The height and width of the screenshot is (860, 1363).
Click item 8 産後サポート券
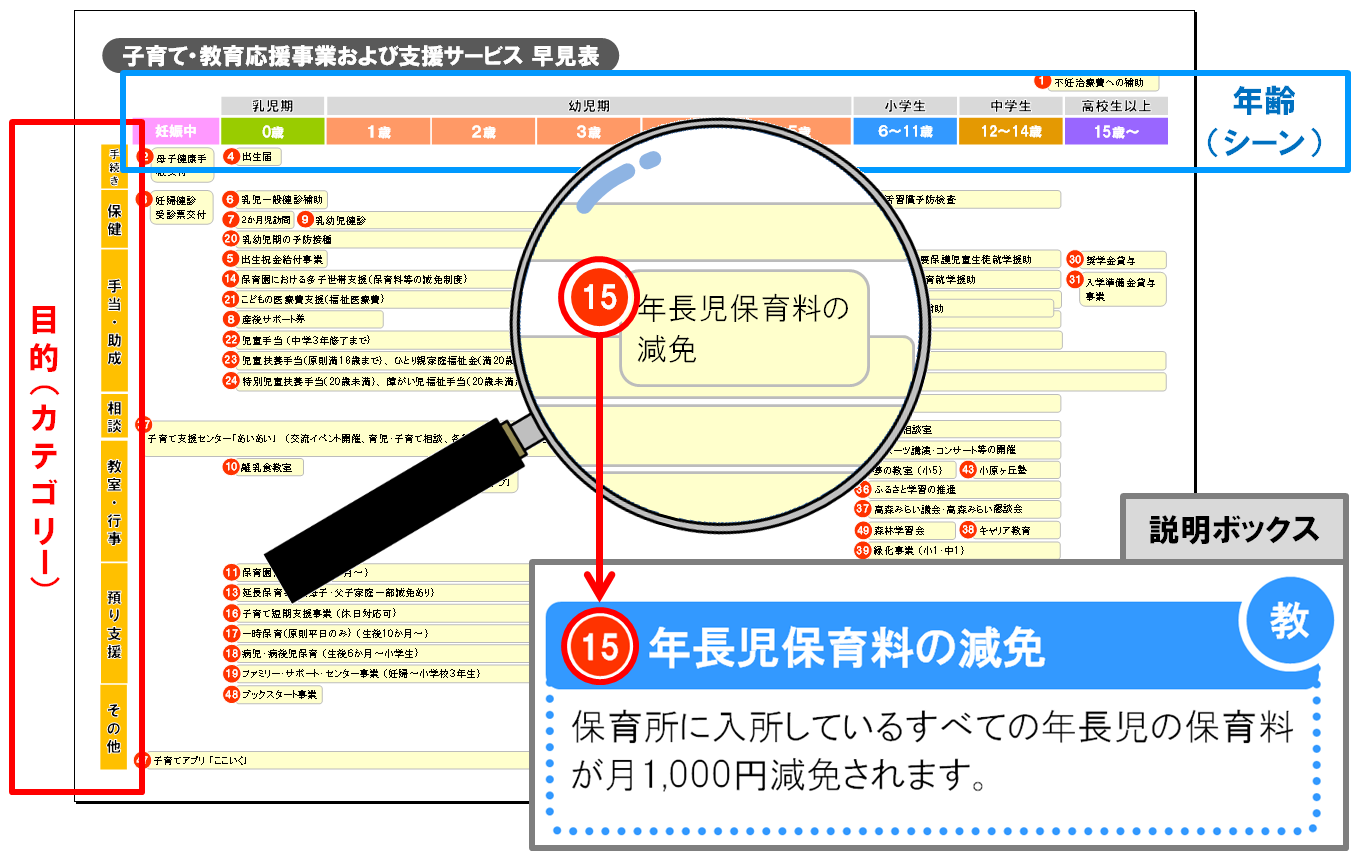[303, 319]
